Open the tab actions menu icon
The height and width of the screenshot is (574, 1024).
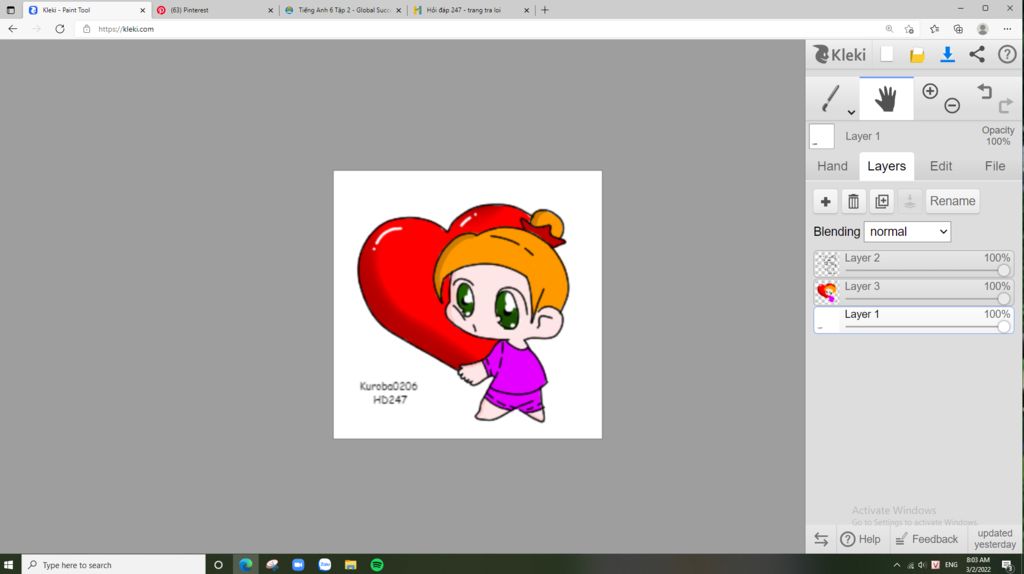10,10
